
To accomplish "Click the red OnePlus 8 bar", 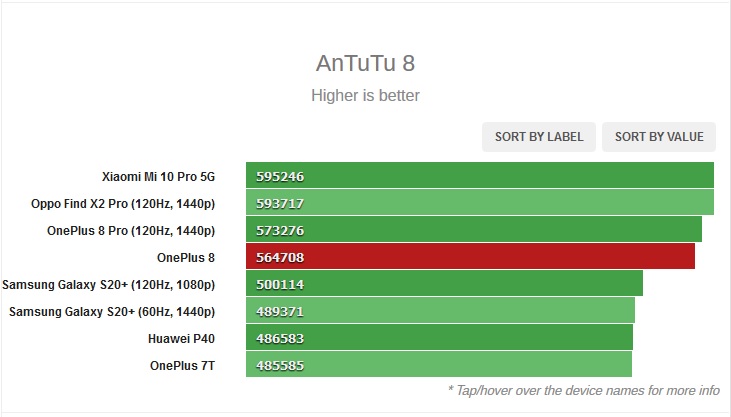I will pyautogui.click(x=470, y=256).
